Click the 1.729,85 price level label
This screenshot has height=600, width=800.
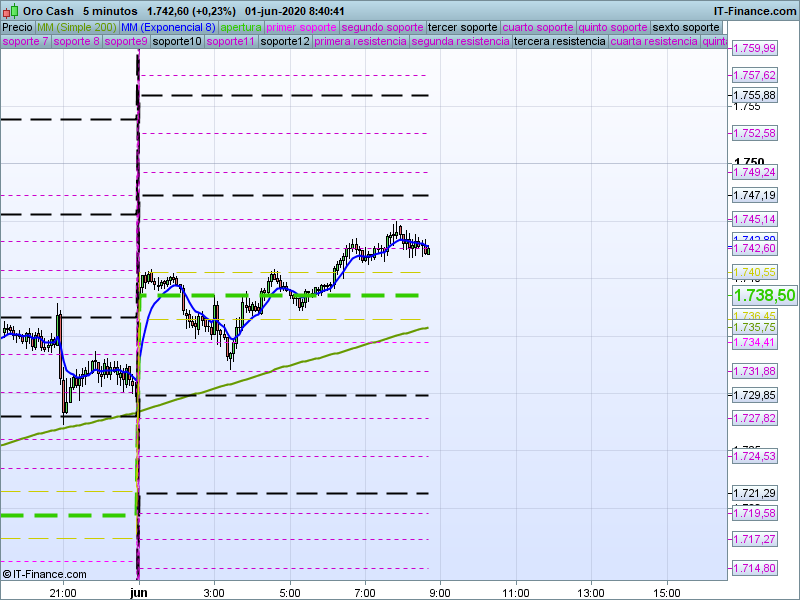755,395
